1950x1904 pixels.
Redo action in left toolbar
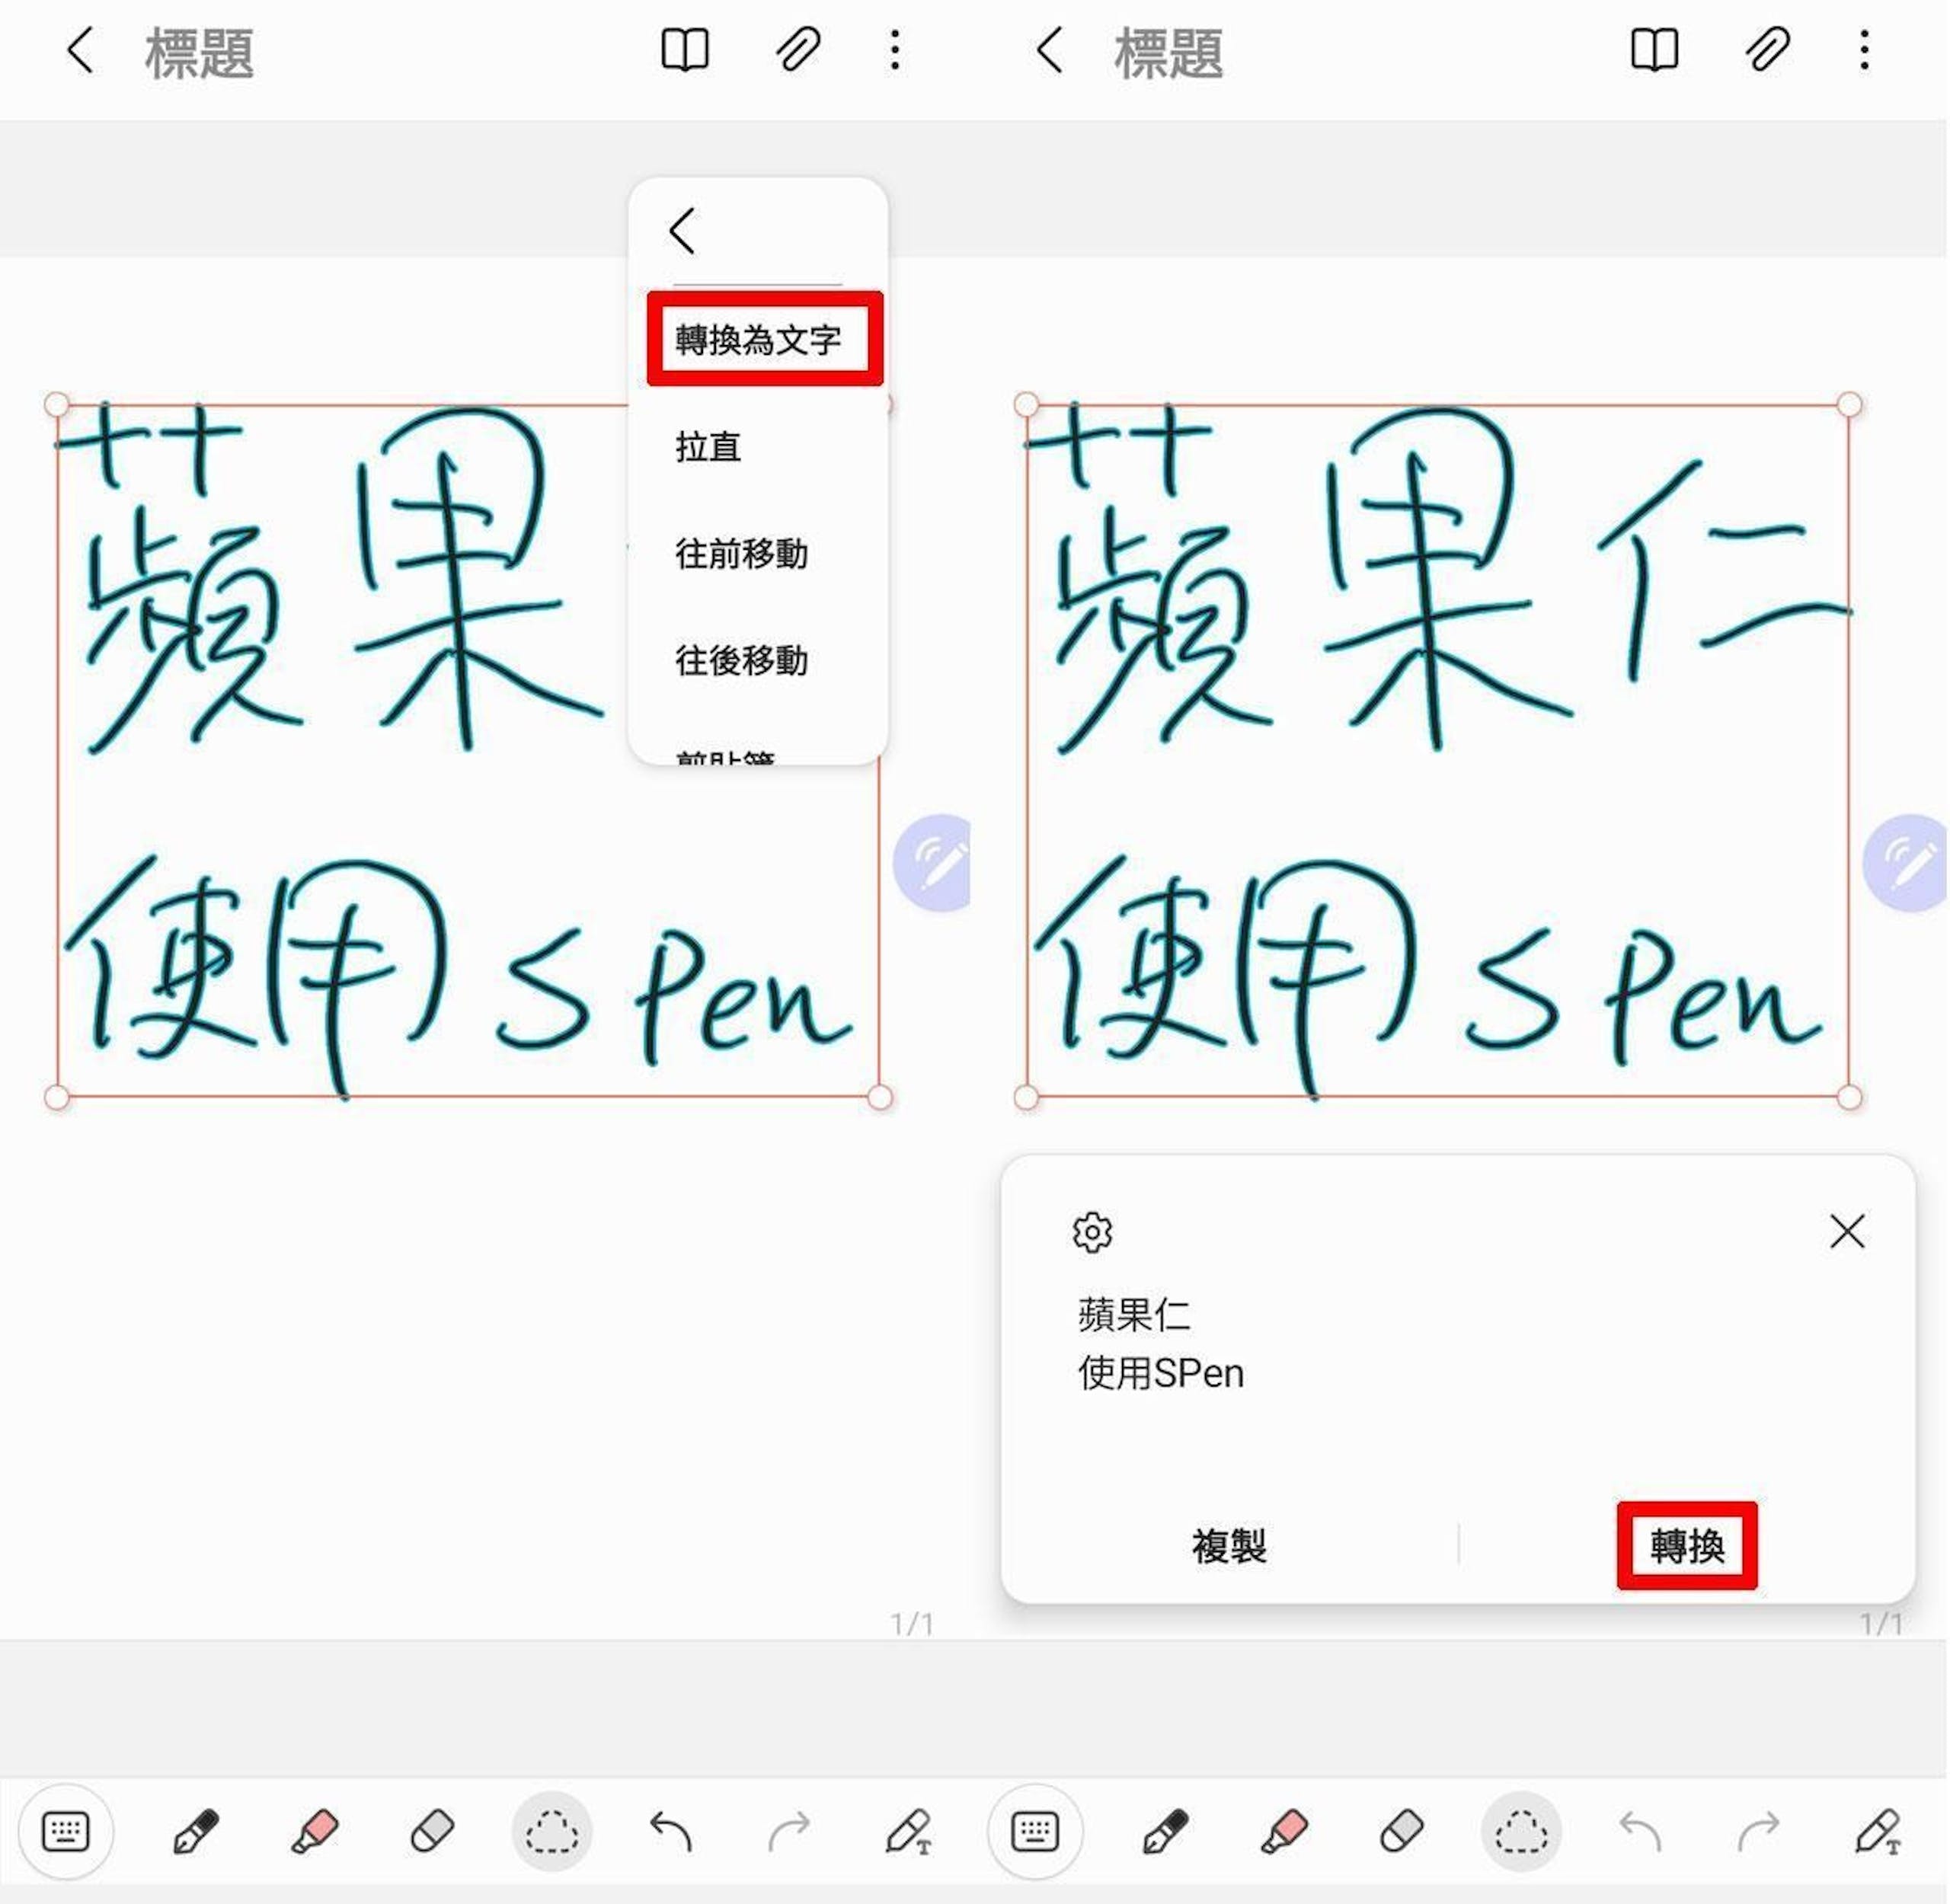tap(789, 1832)
